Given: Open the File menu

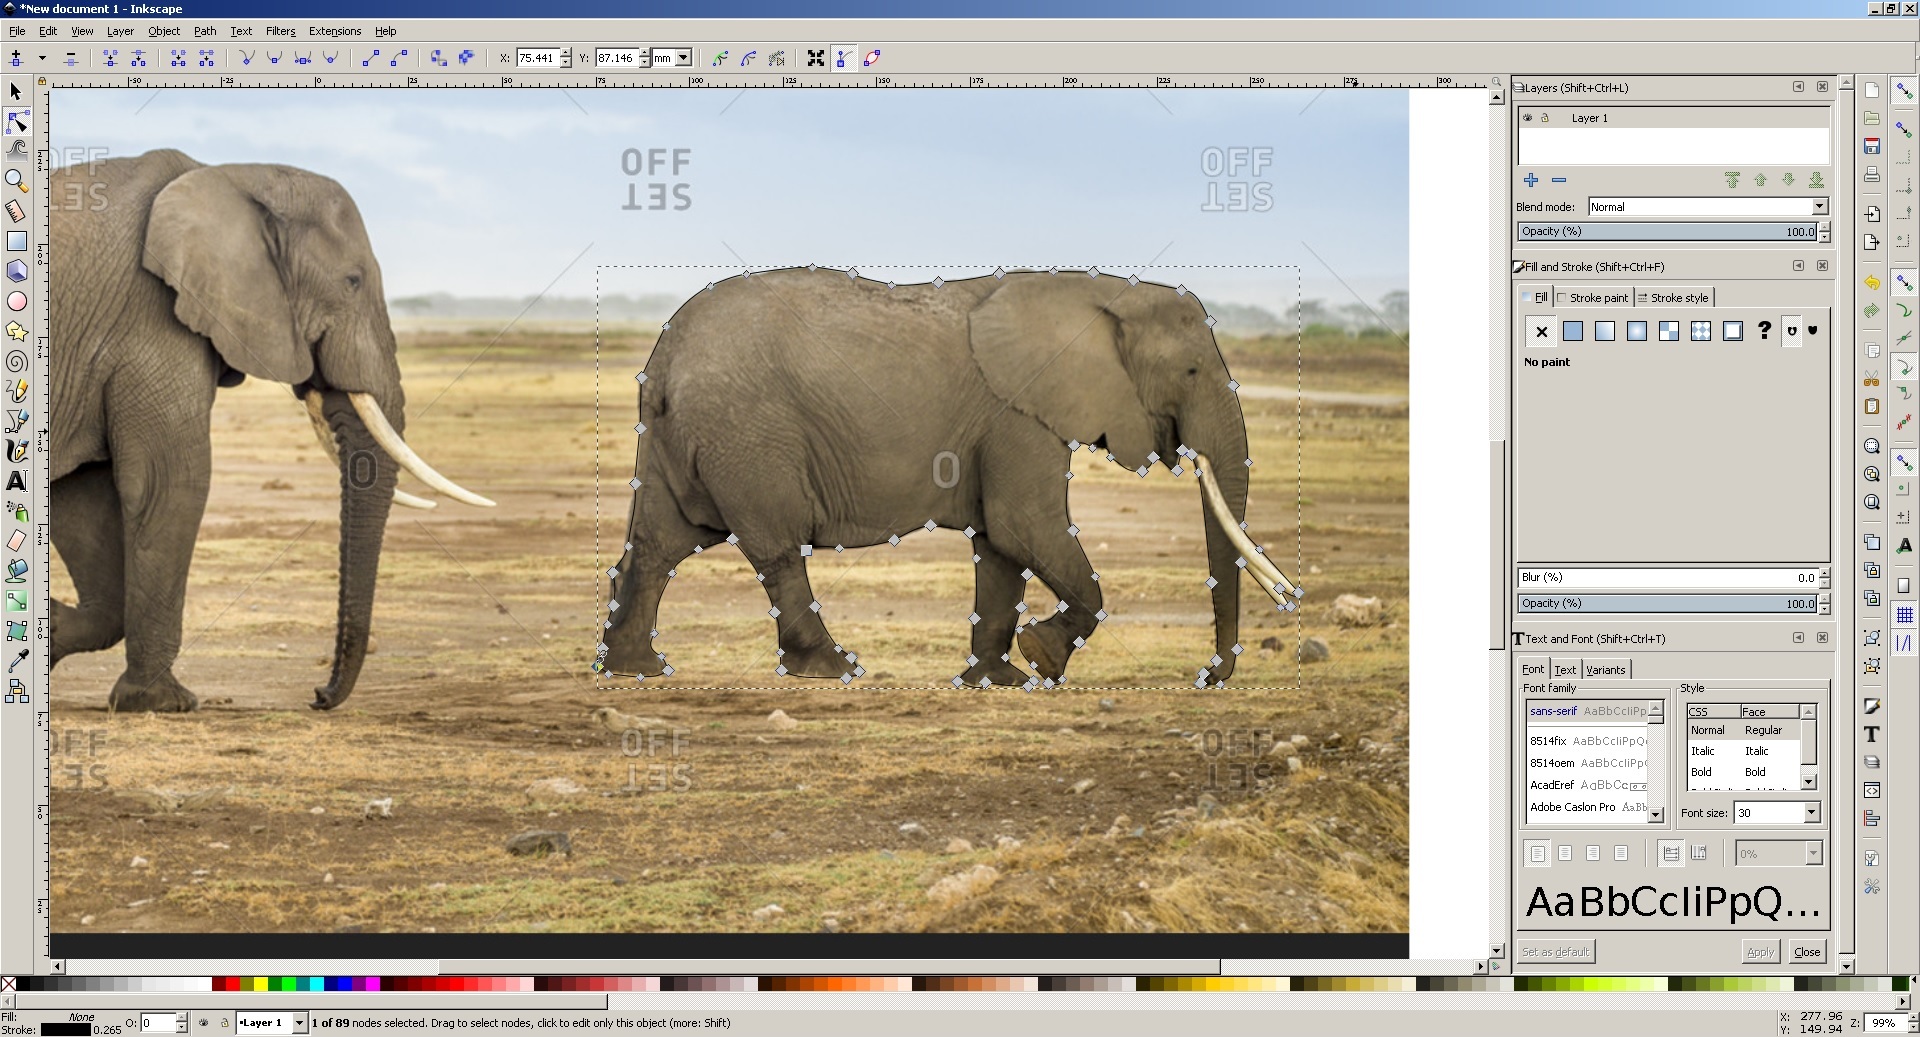Looking at the screenshot, I should click(x=17, y=31).
